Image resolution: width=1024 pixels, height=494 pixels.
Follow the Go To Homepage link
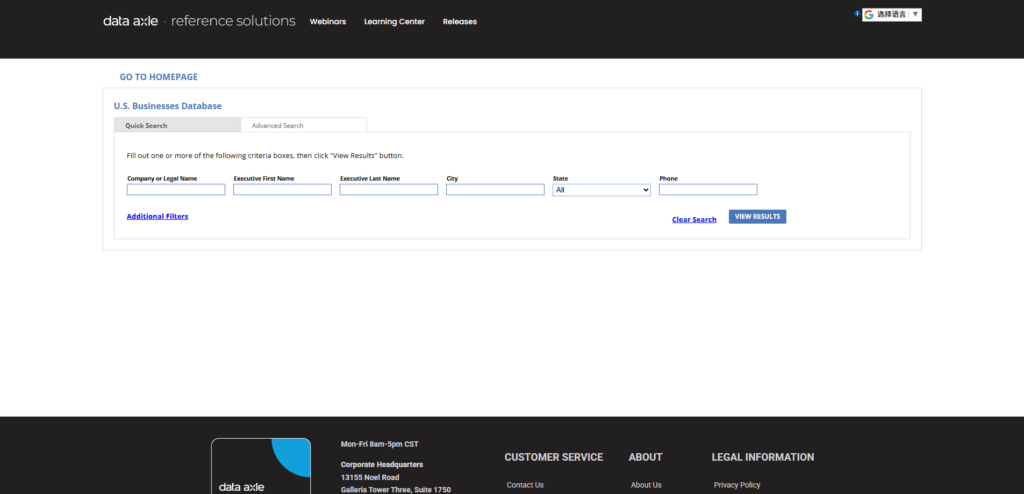pos(158,77)
